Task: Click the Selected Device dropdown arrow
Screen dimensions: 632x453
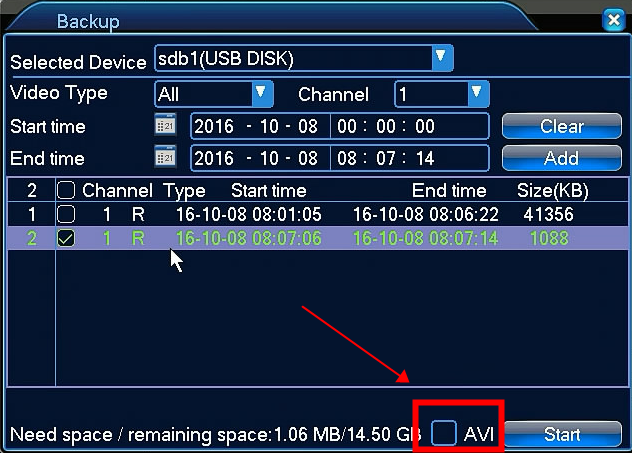Action: pyautogui.click(x=442, y=58)
